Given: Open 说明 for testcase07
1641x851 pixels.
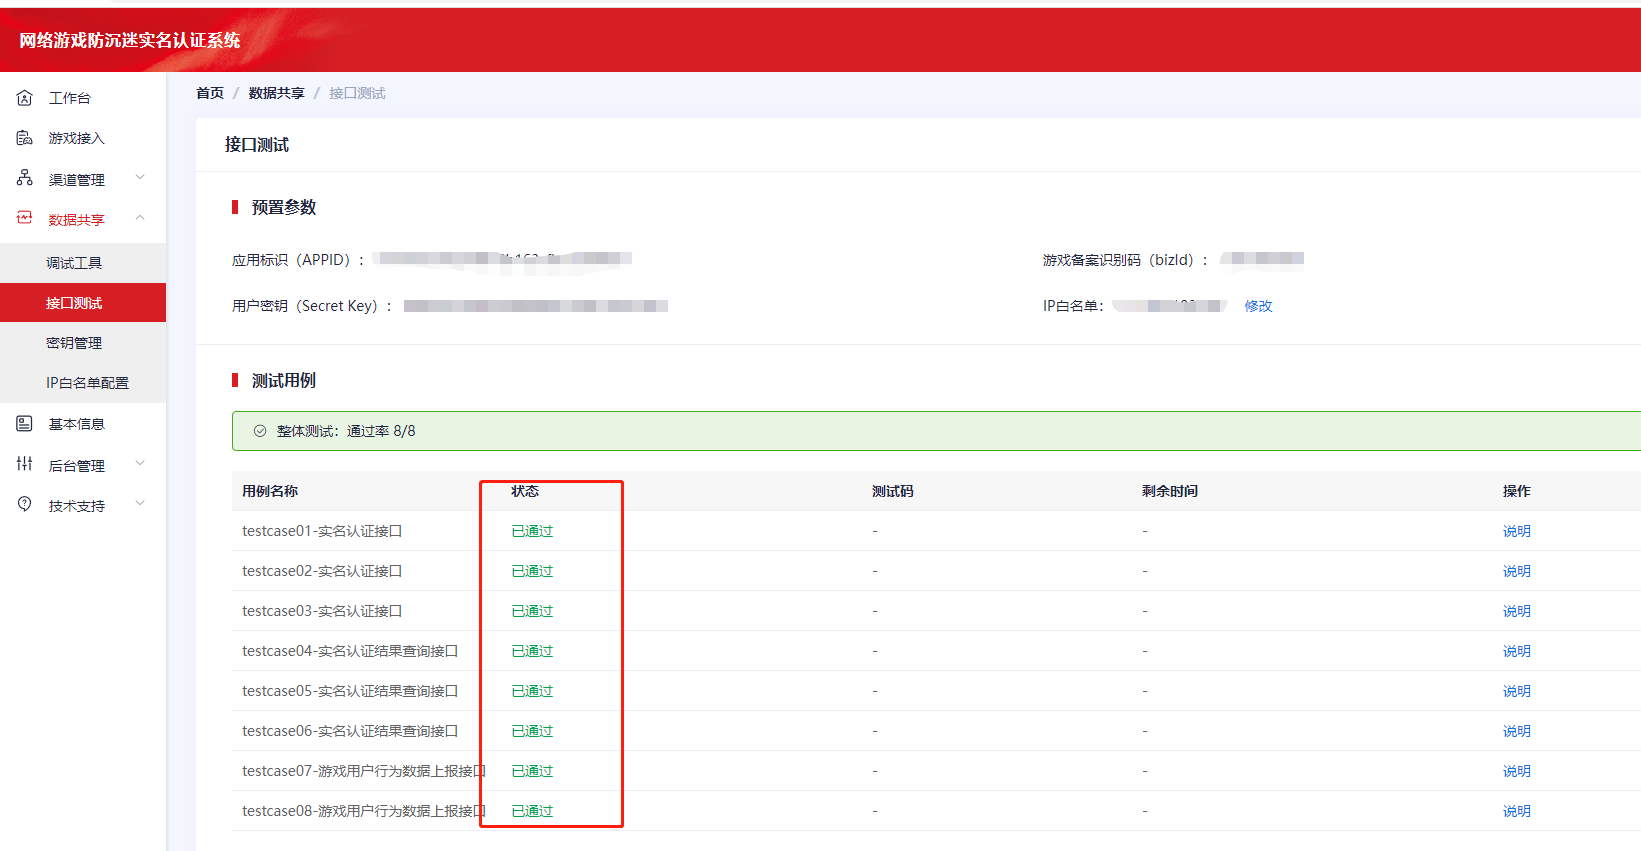Looking at the screenshot, I should (1516, 771).
